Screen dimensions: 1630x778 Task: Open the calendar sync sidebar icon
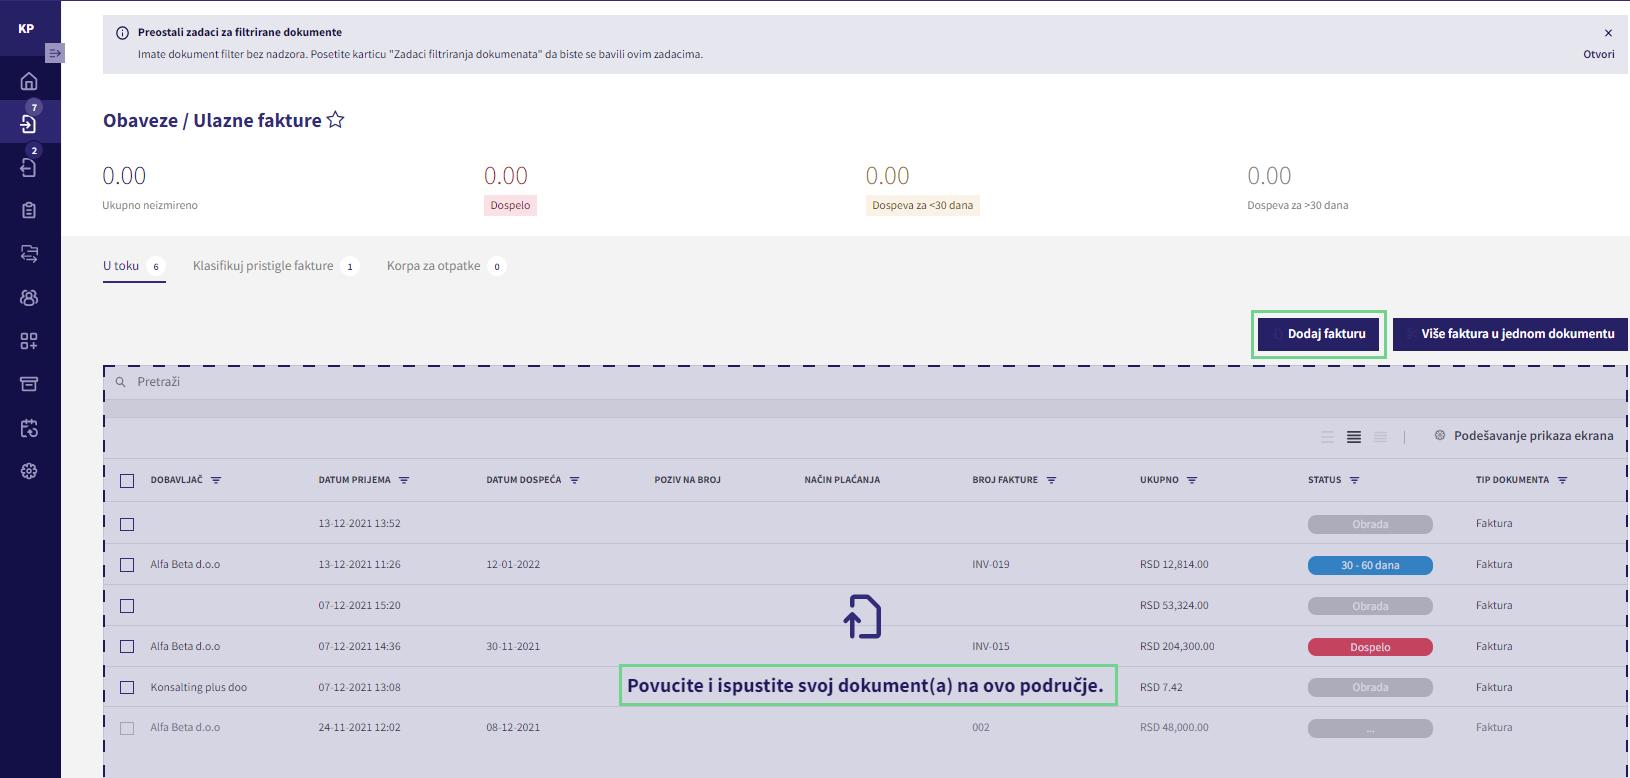tap(29, 428)
